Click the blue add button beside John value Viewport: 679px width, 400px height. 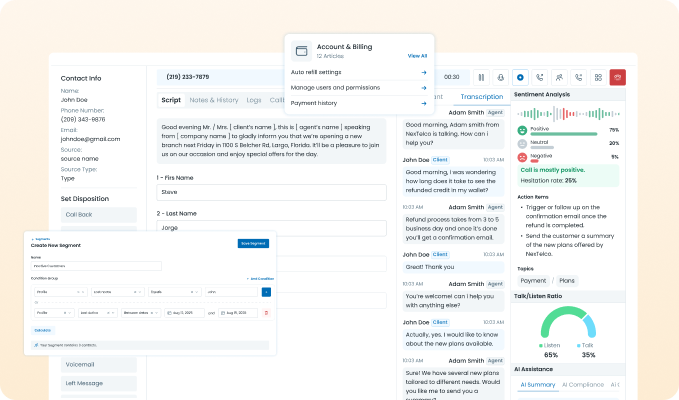[266, 292]
